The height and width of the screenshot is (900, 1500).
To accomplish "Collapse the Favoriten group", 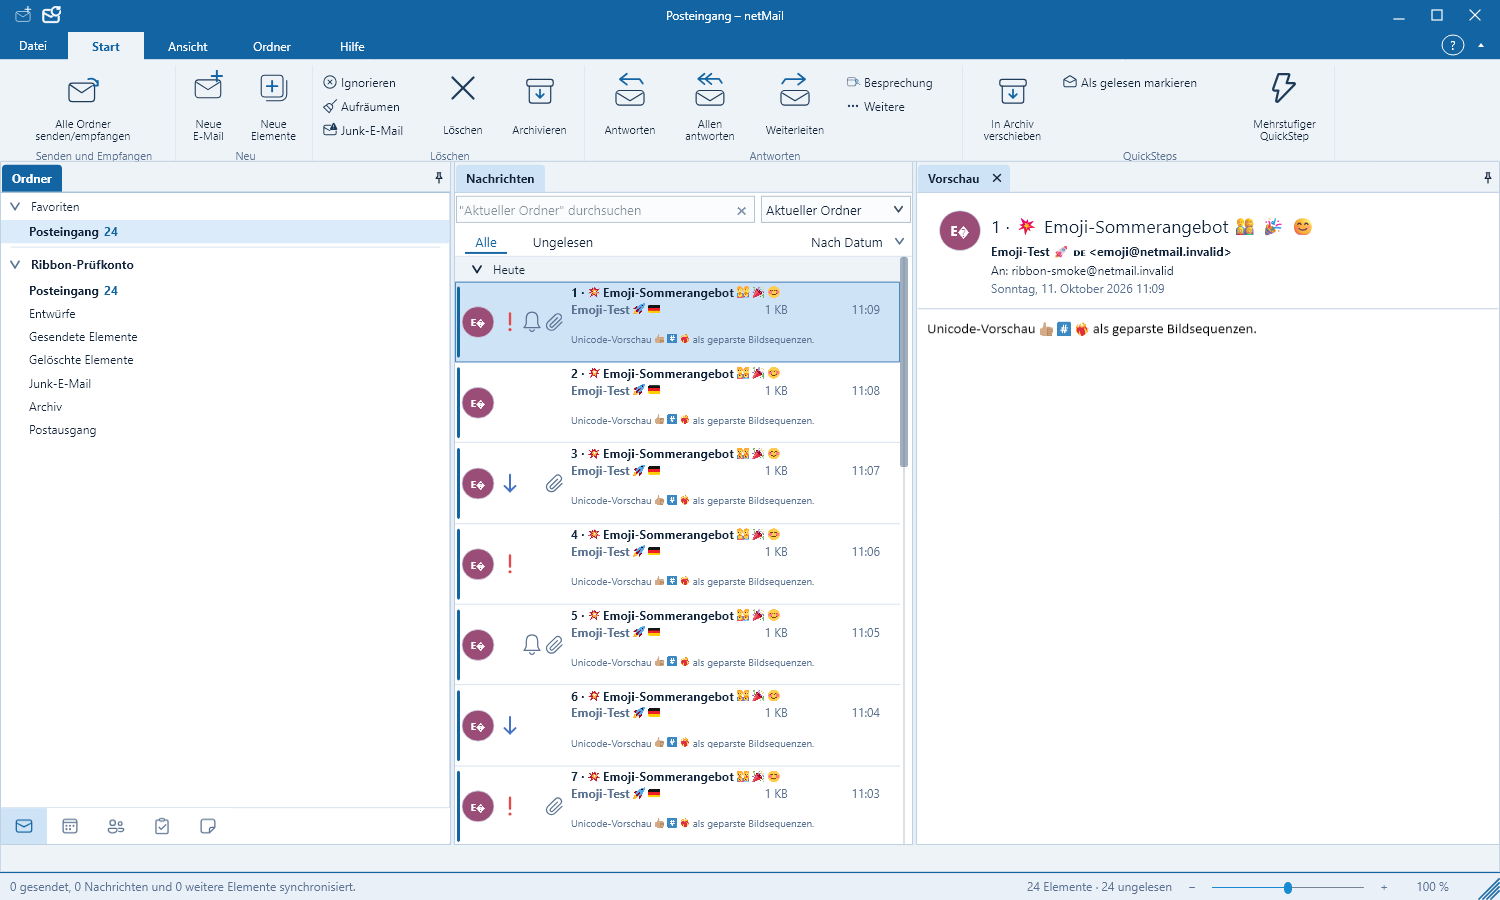I will [15, 207].
